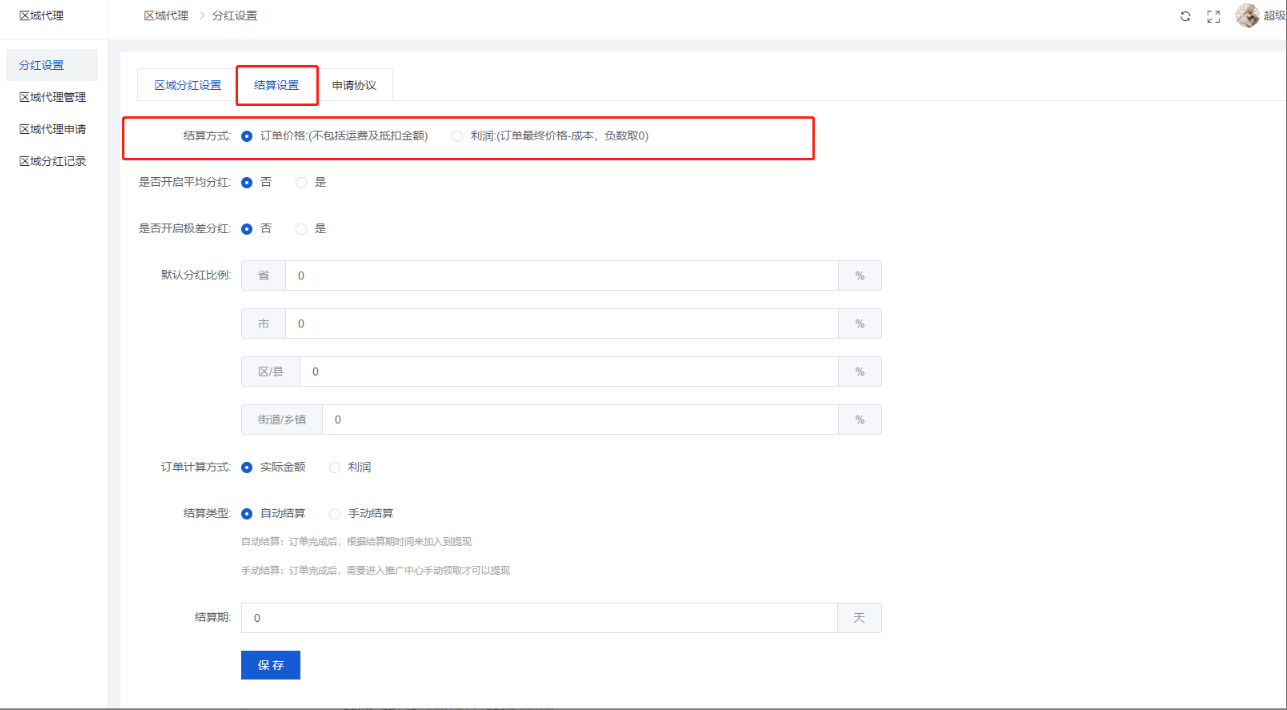Click the 保存 button

coord(270,665)
